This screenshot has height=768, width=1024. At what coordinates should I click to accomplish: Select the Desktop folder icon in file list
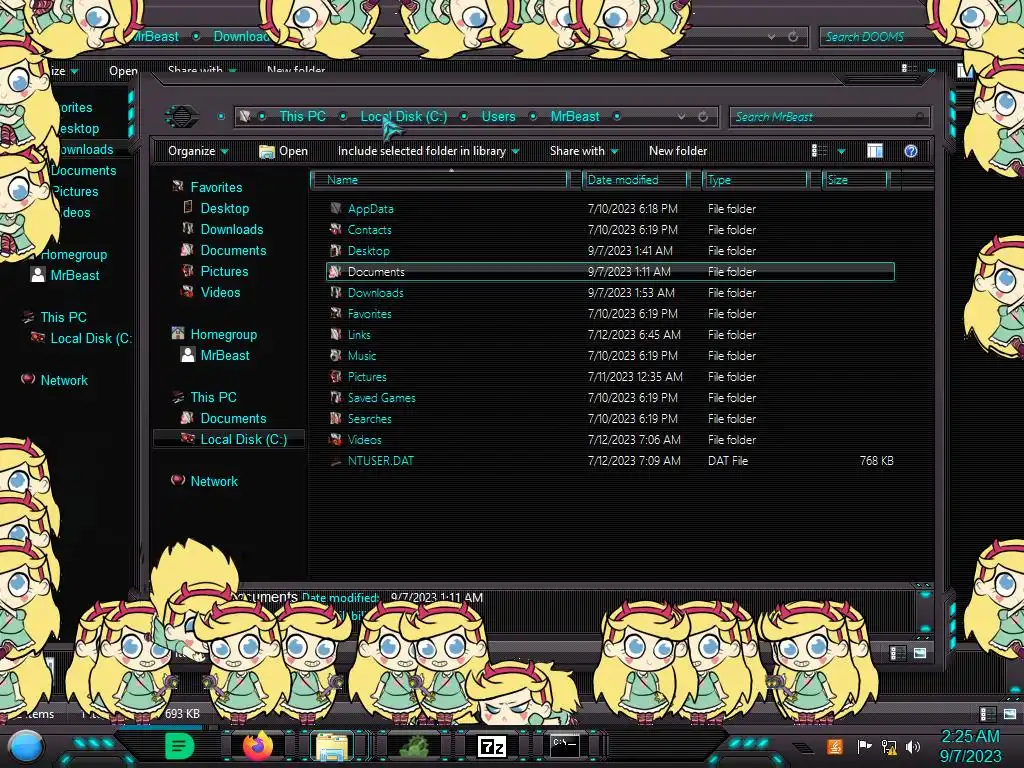pos(336,250)
